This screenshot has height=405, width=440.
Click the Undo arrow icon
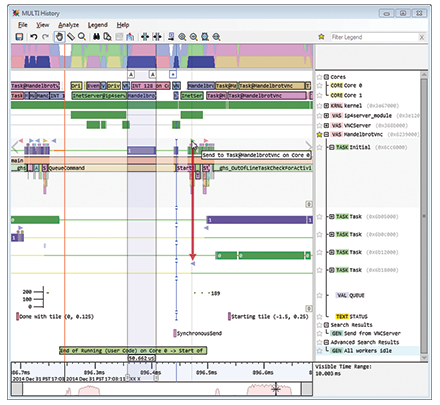click(x=33, y=37)
